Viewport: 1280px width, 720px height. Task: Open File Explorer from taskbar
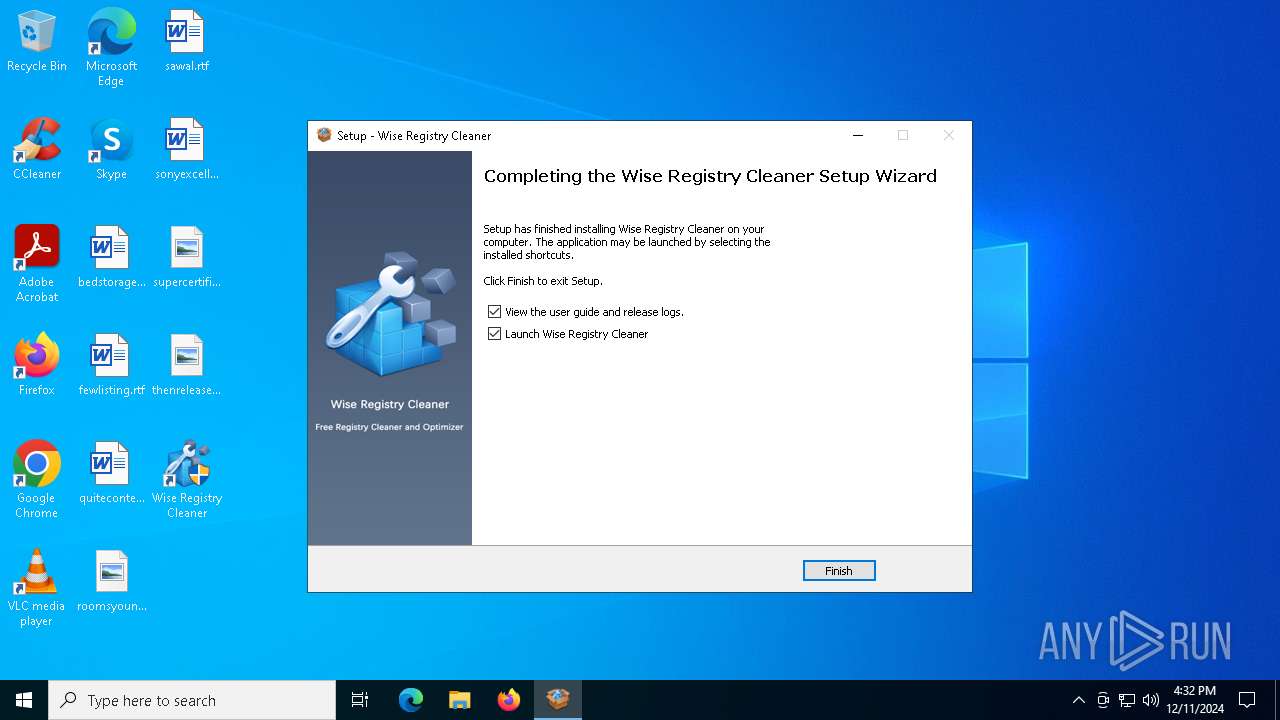pyautogui.click(x=460, y=700)
